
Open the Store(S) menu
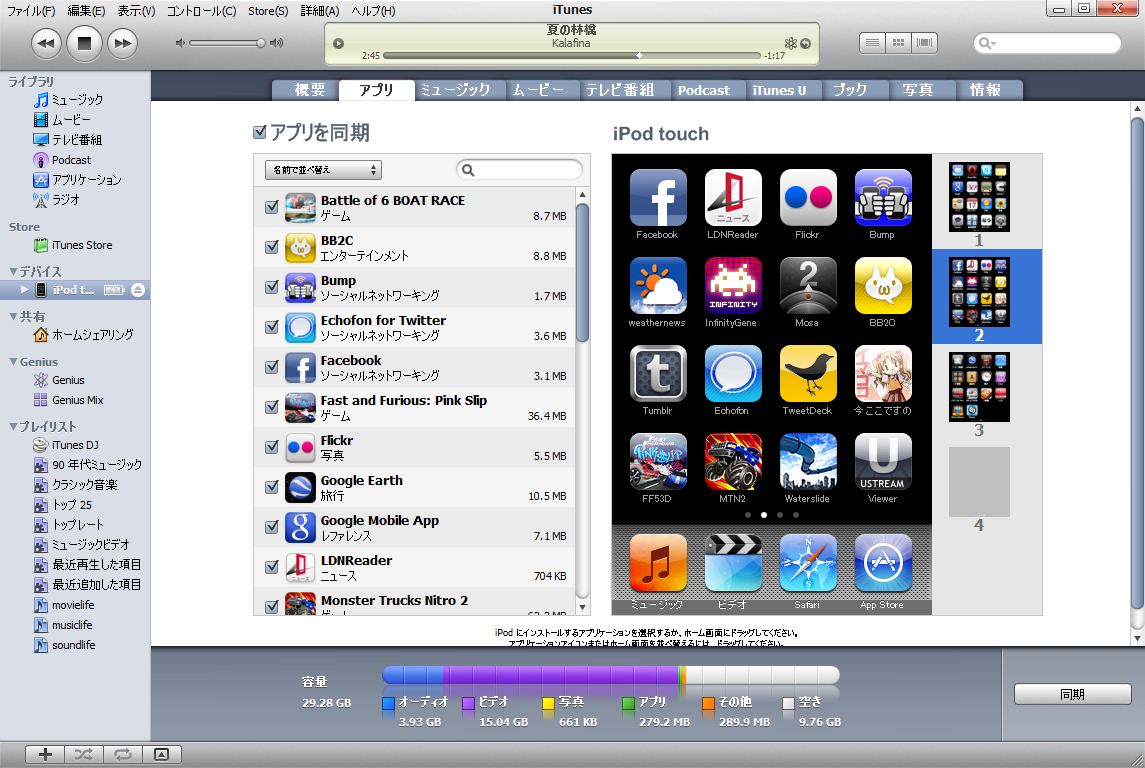[267, 11]
